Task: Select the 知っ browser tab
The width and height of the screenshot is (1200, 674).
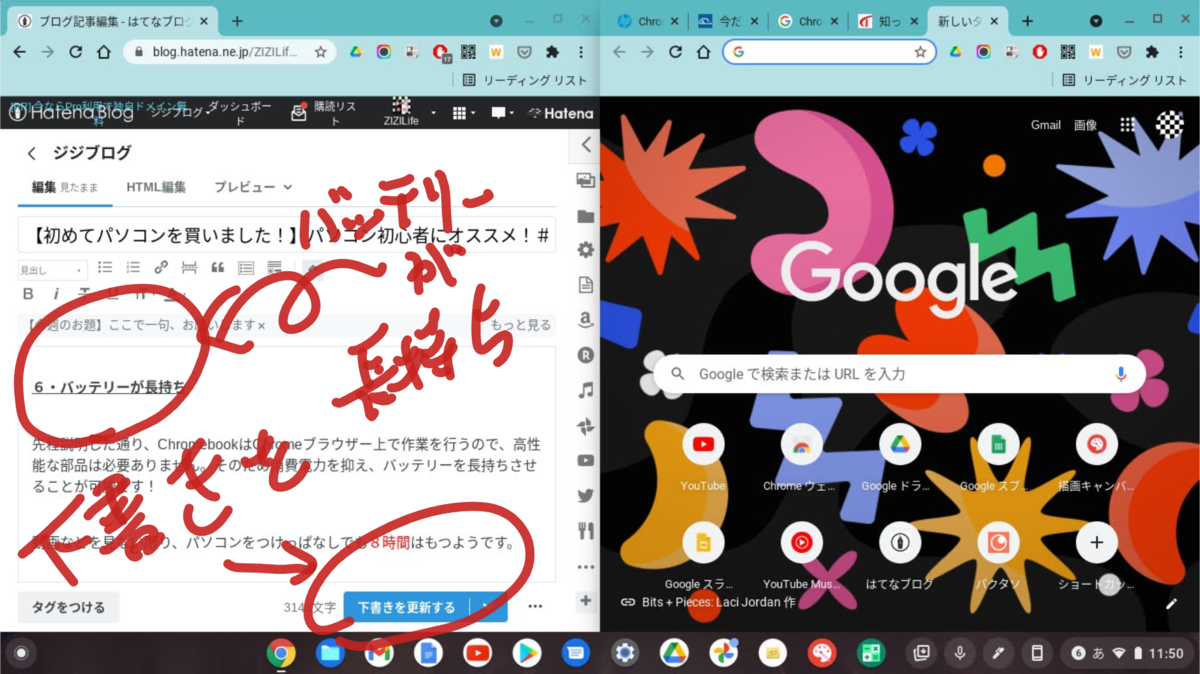Action: point(887,21)
